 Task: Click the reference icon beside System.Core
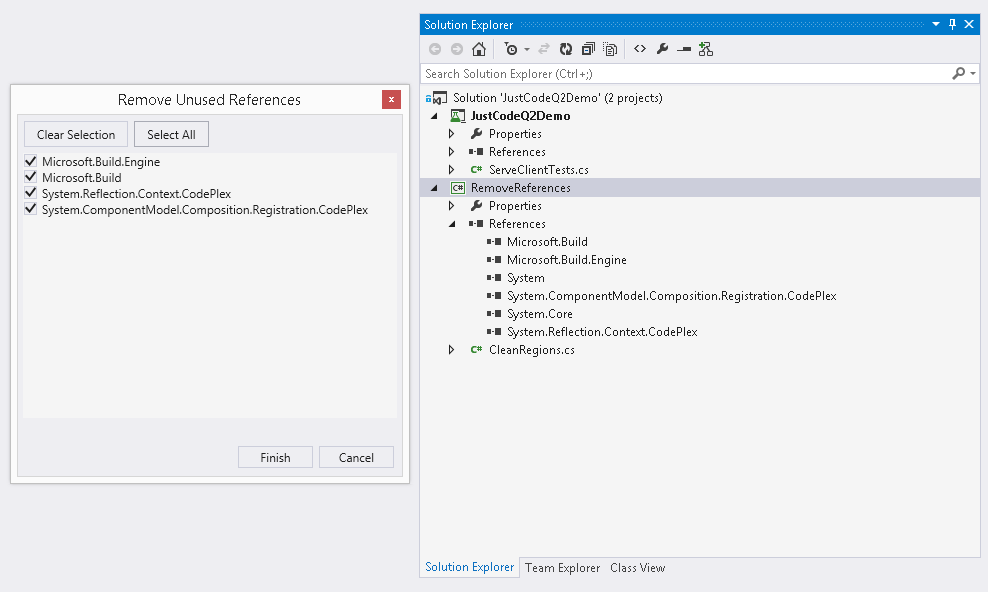tap(494, 314)
